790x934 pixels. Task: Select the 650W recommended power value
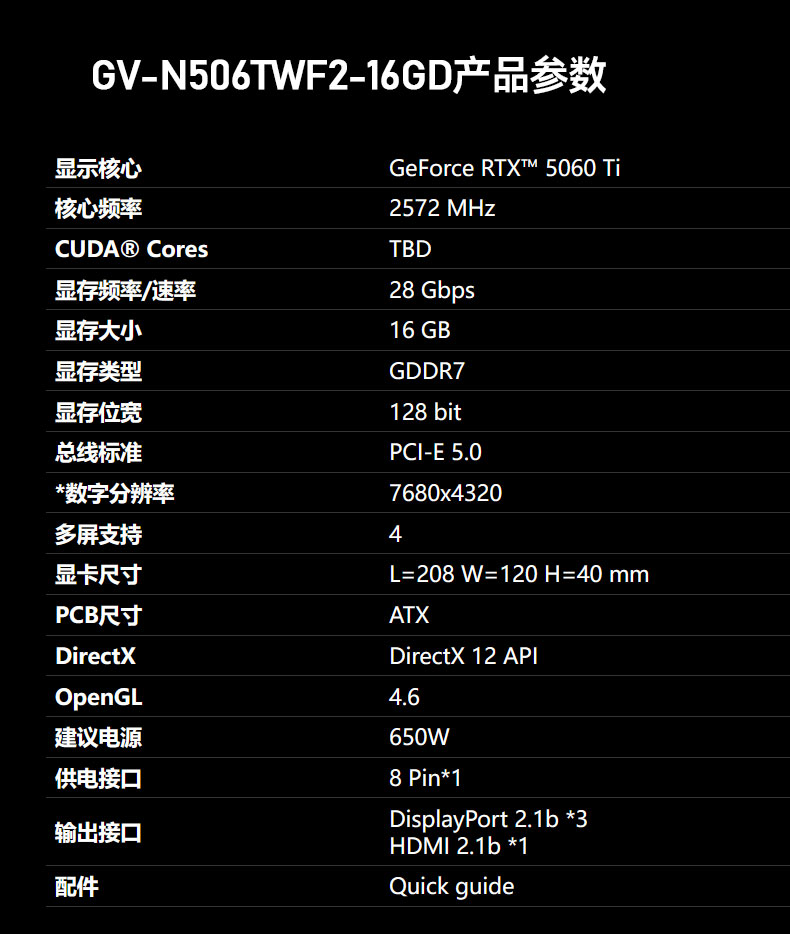[x=419, y=738]
